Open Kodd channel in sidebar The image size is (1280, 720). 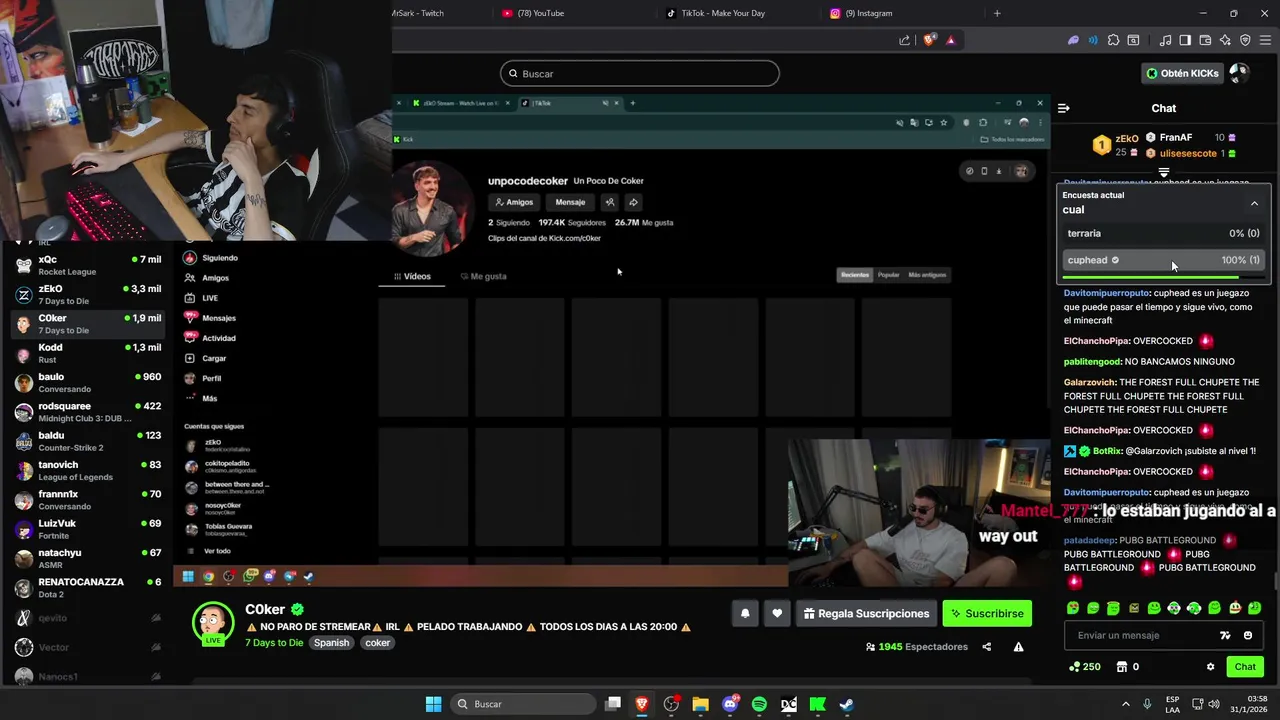[x=88, y=353]
